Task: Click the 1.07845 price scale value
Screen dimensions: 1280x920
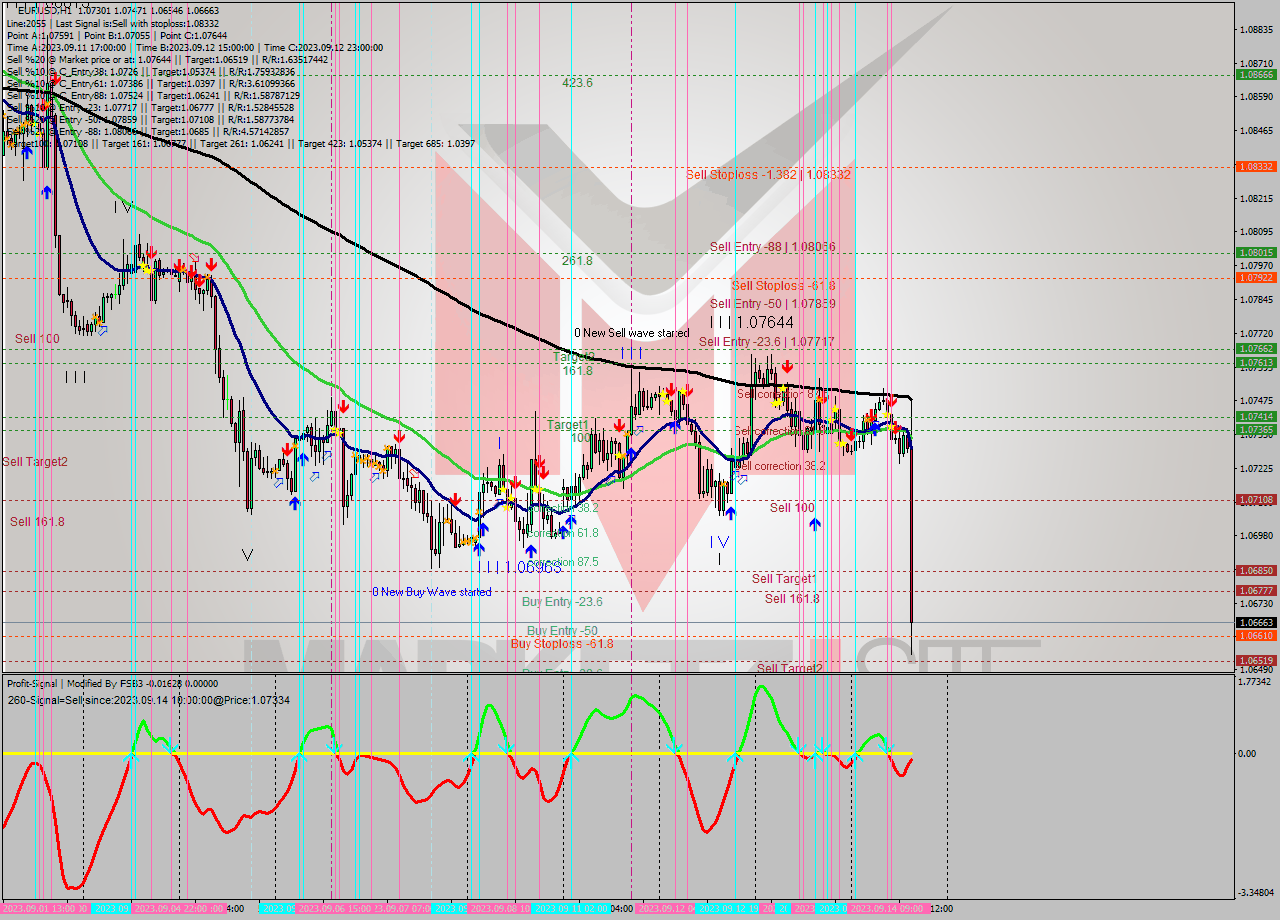Action: [x=1255, y=299]
